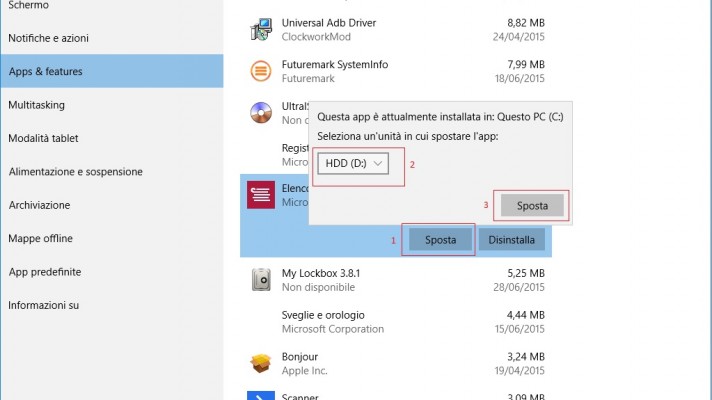Viewport: 712px width, 400px height.
Task: Open App predefinite settings
Action: click(45, 272)
